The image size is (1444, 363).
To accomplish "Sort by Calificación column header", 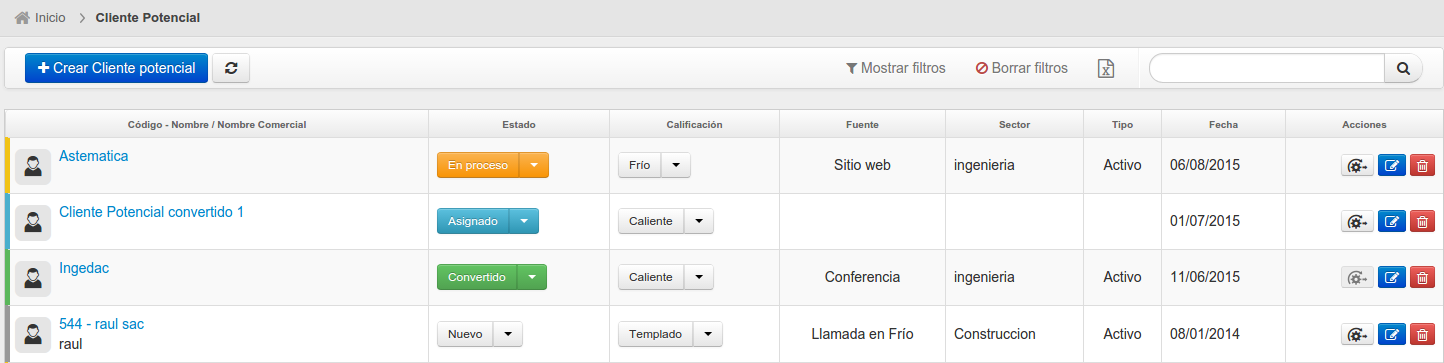I will coord(694,125).
